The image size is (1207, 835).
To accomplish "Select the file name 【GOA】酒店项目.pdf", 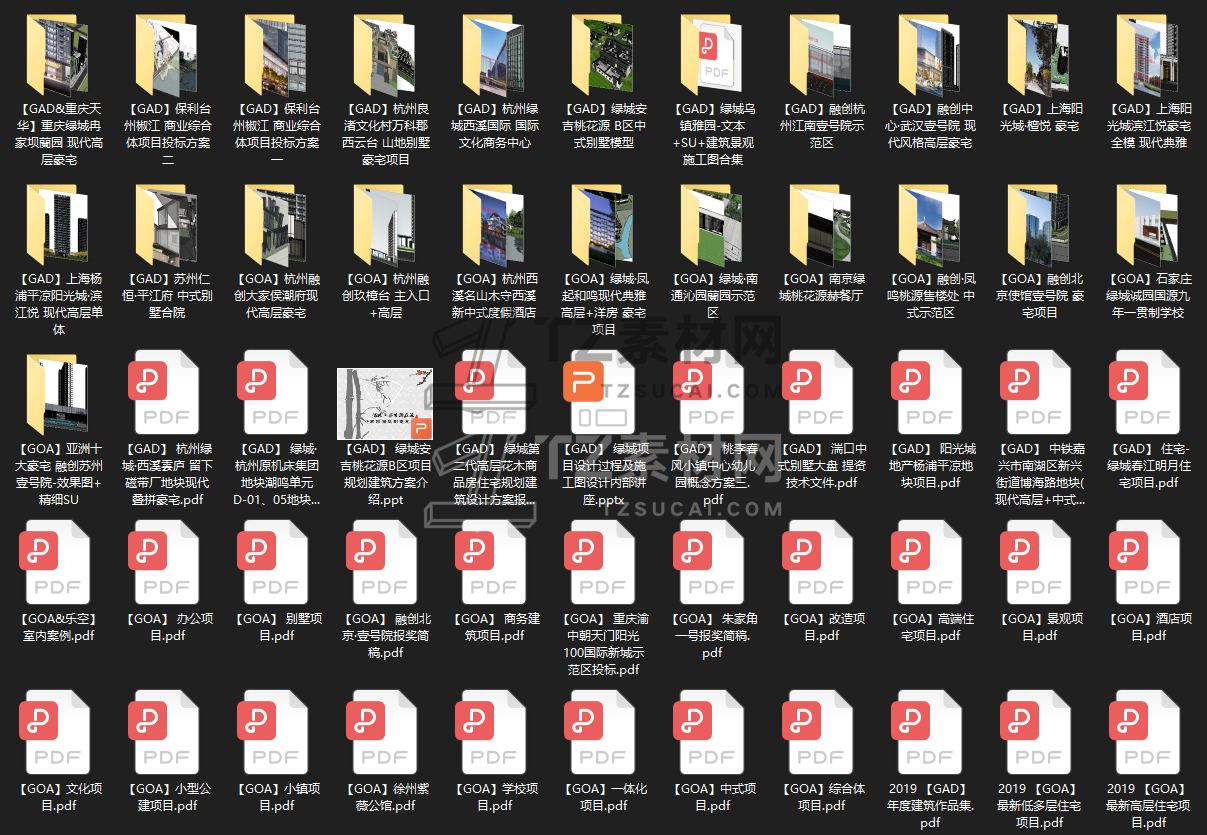I will [1149, 627].
